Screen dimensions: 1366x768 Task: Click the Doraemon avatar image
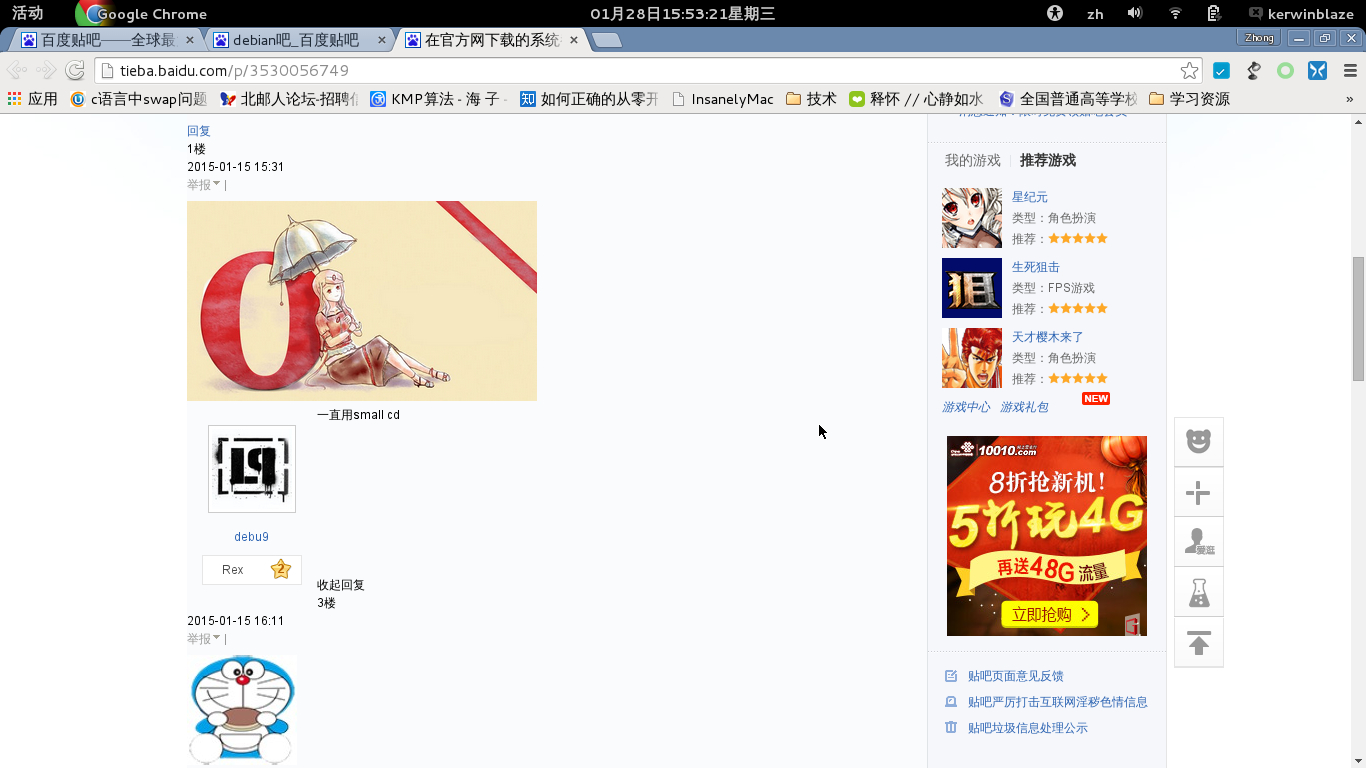(242, 710)
